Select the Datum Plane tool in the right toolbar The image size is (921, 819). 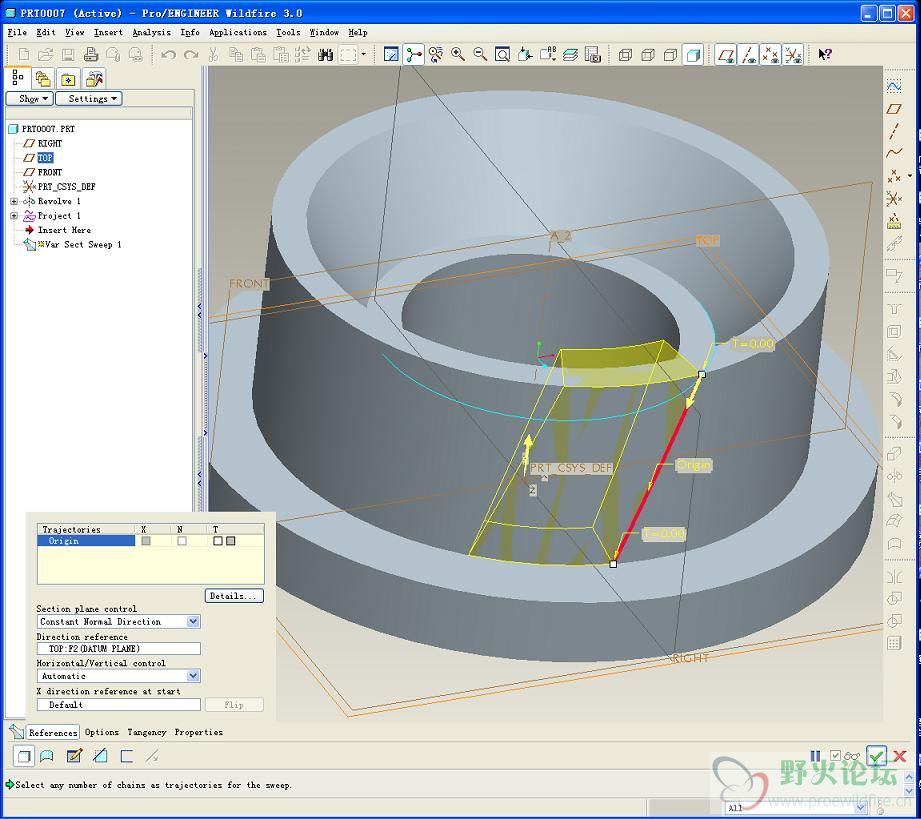click(894, 109)
